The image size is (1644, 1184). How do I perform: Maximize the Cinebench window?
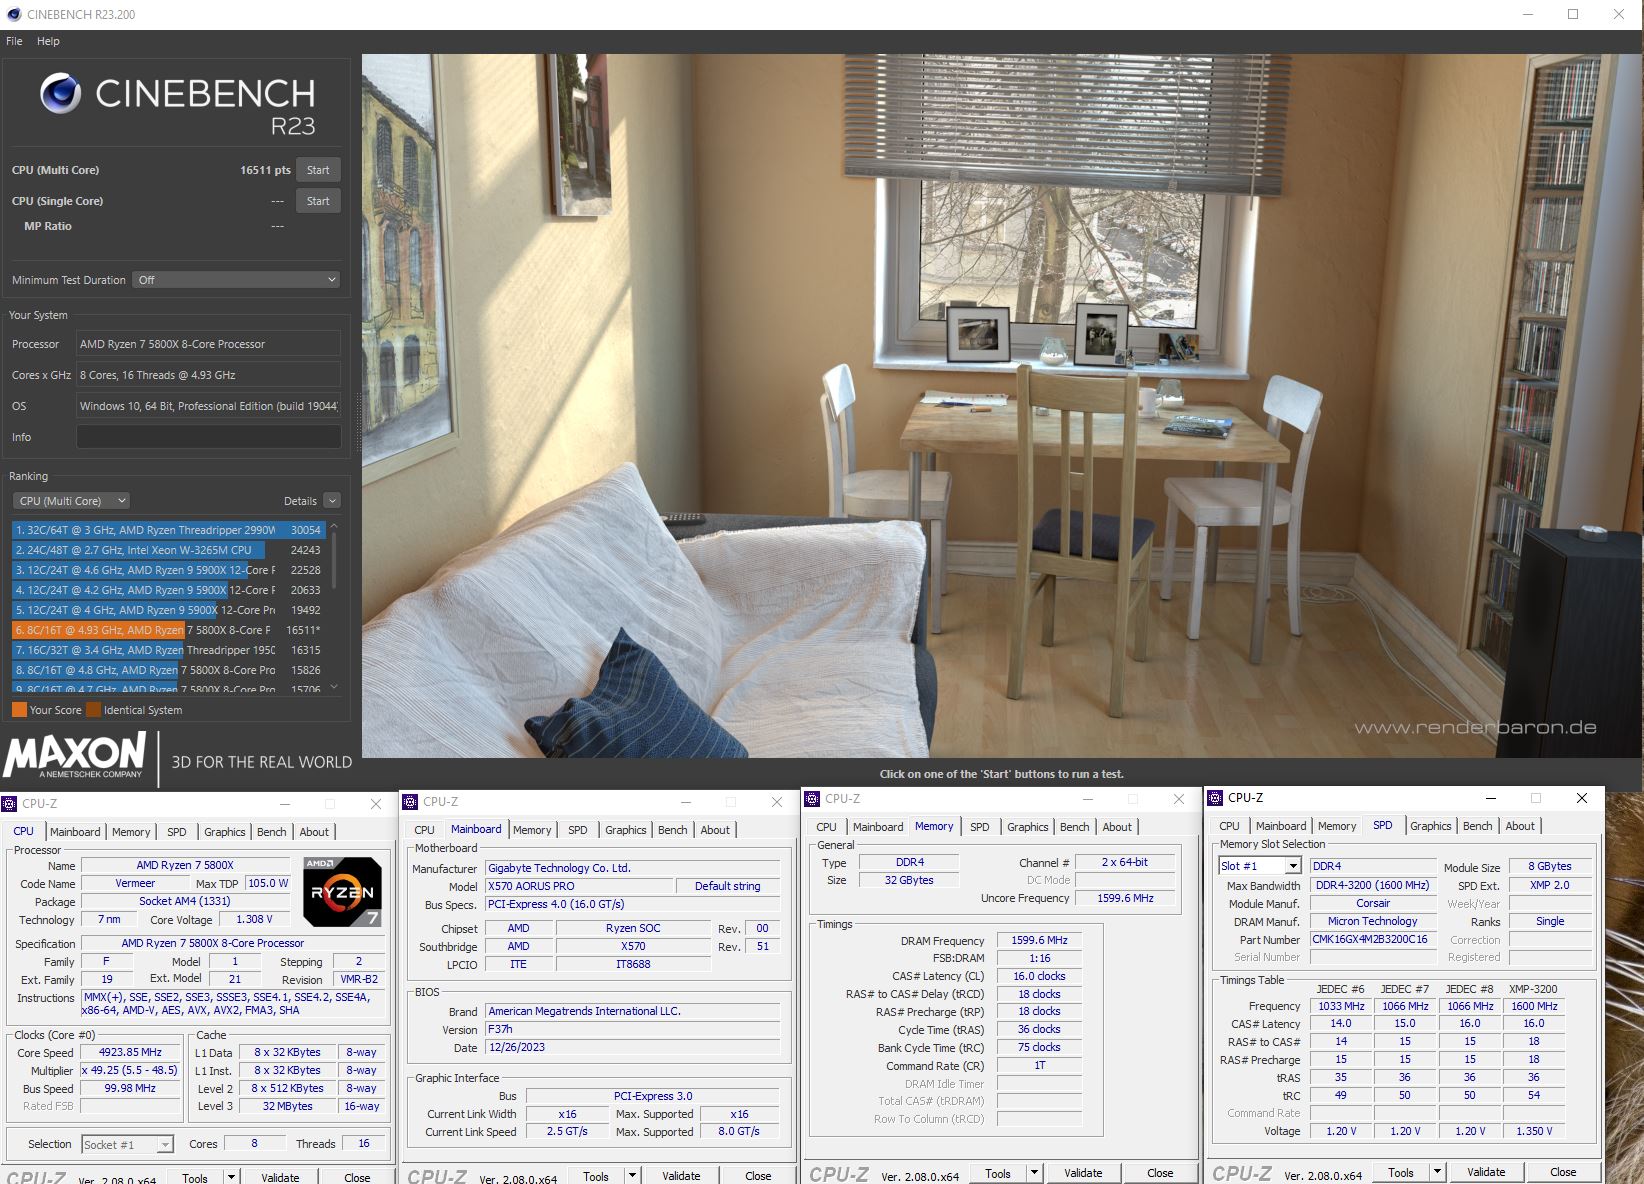tap(1573, 14)
